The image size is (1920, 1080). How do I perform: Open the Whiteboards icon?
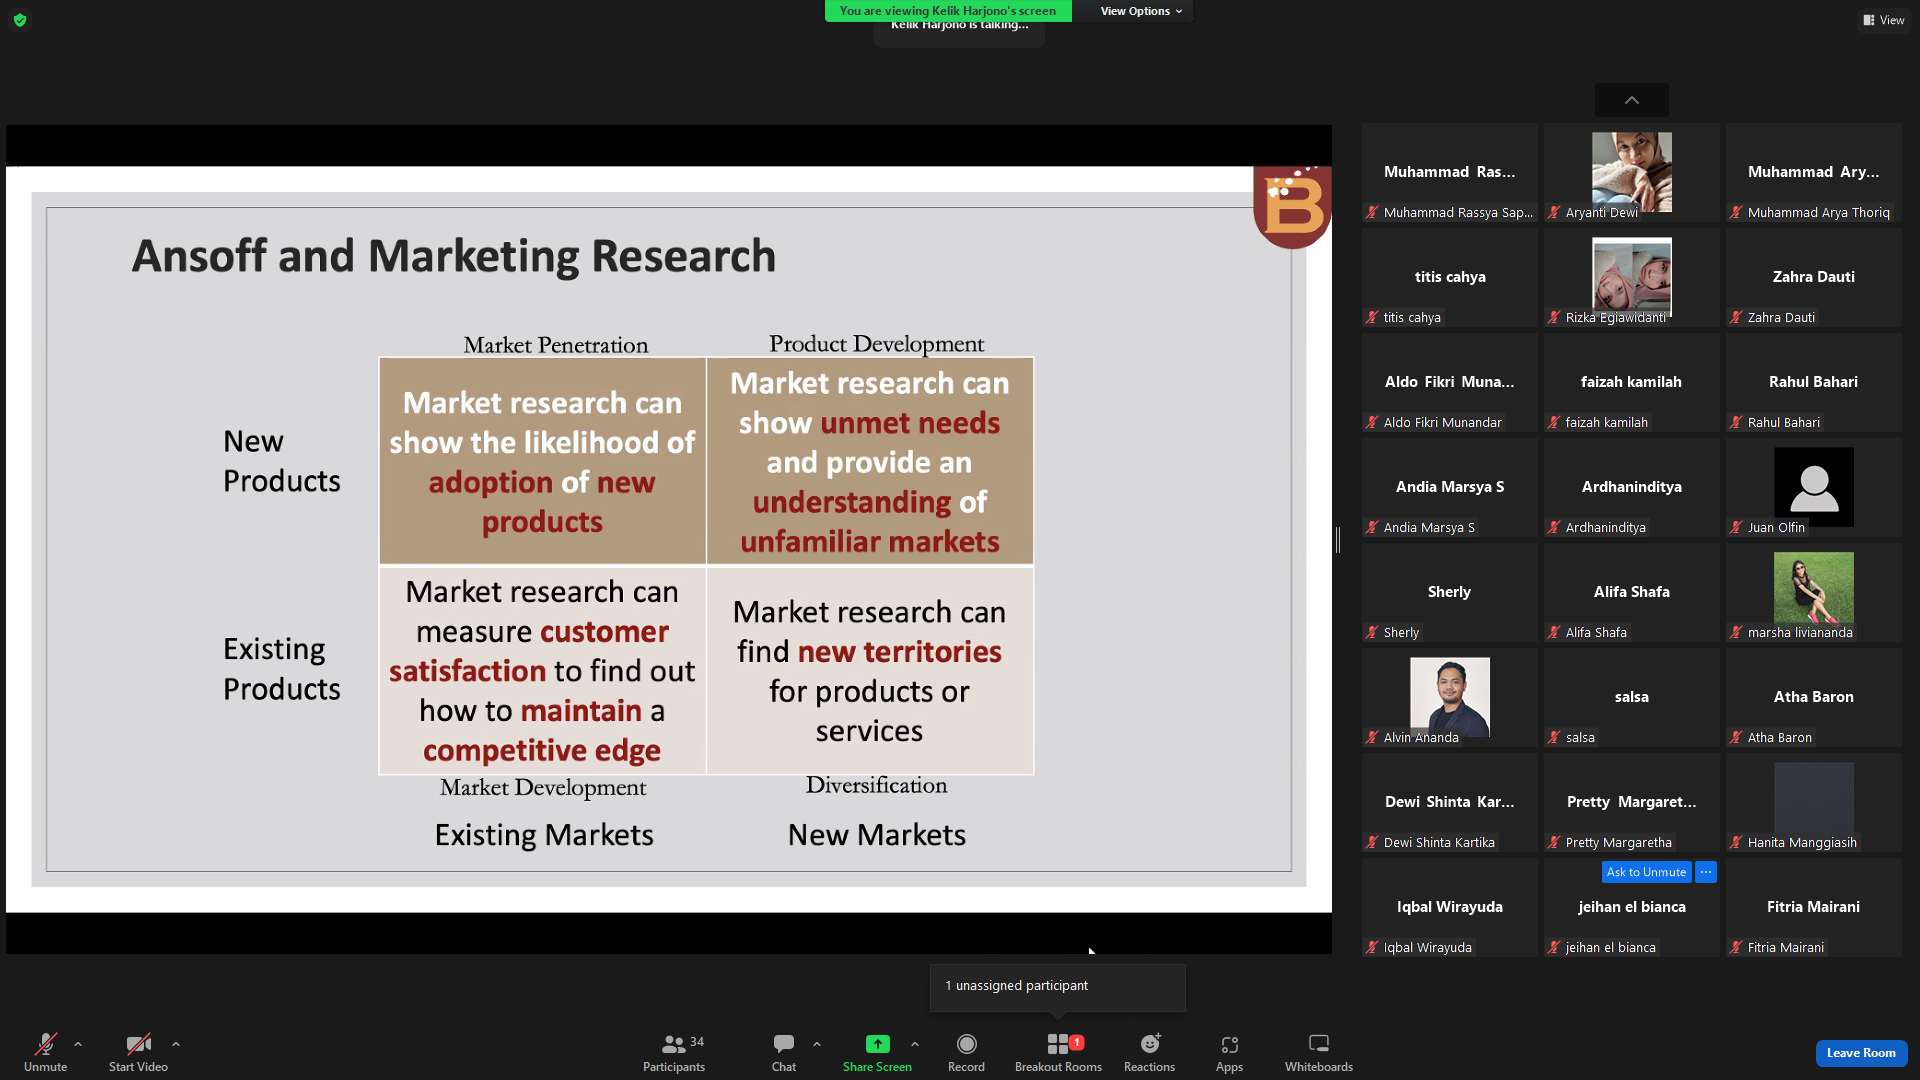(x=1319, y=1044)
